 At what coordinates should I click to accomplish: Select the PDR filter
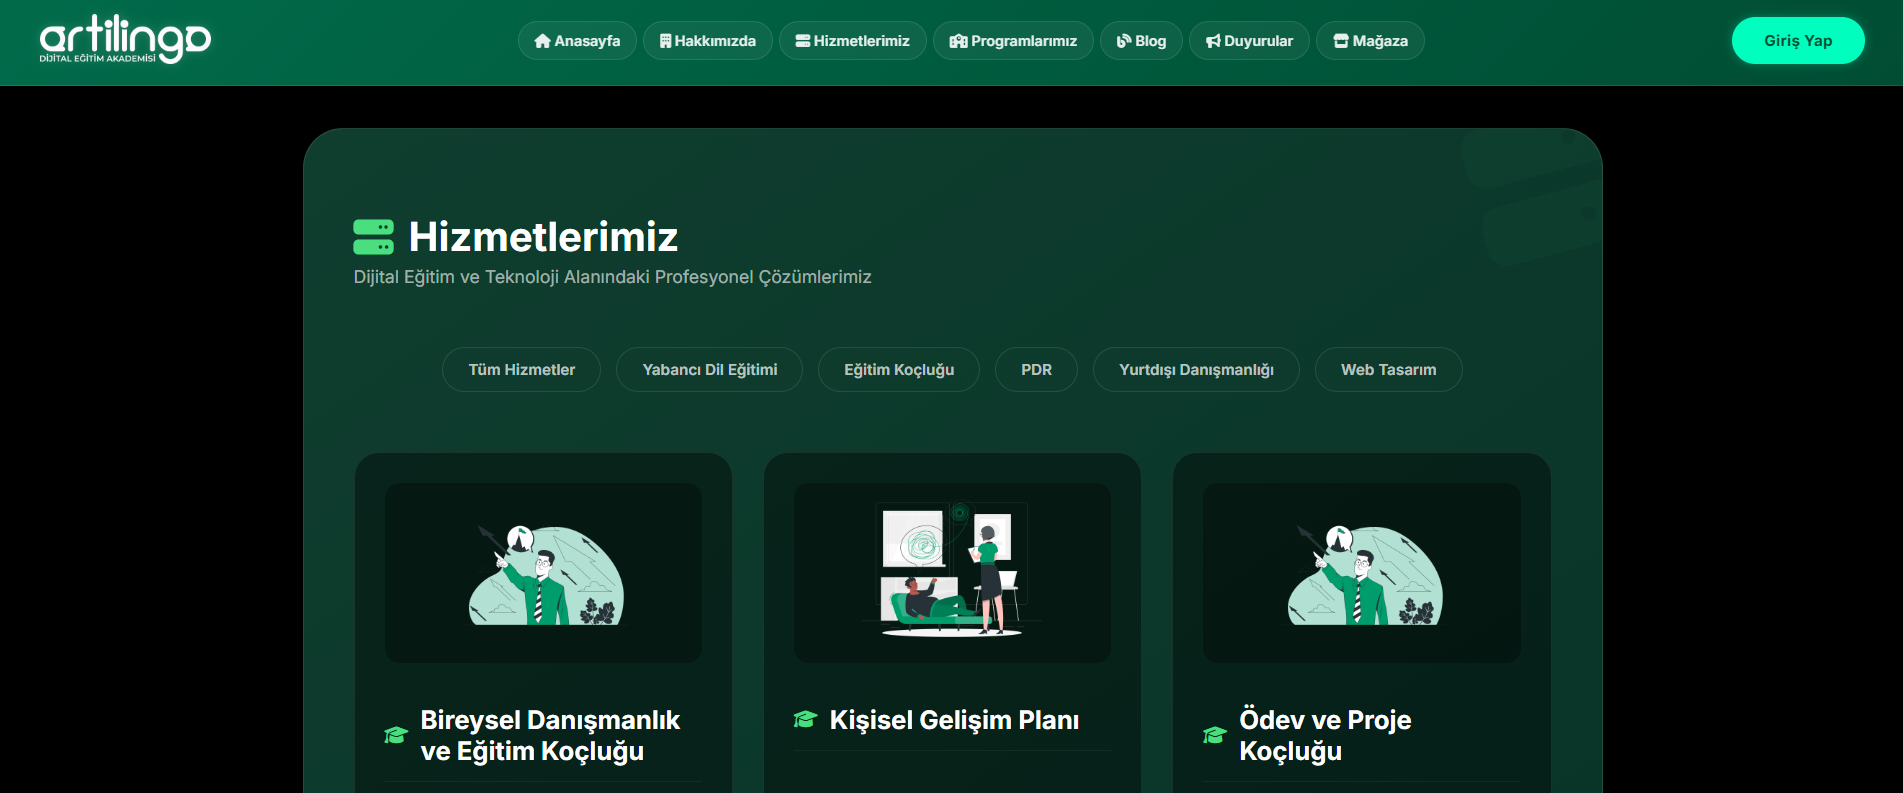[x=1036, y=370]
